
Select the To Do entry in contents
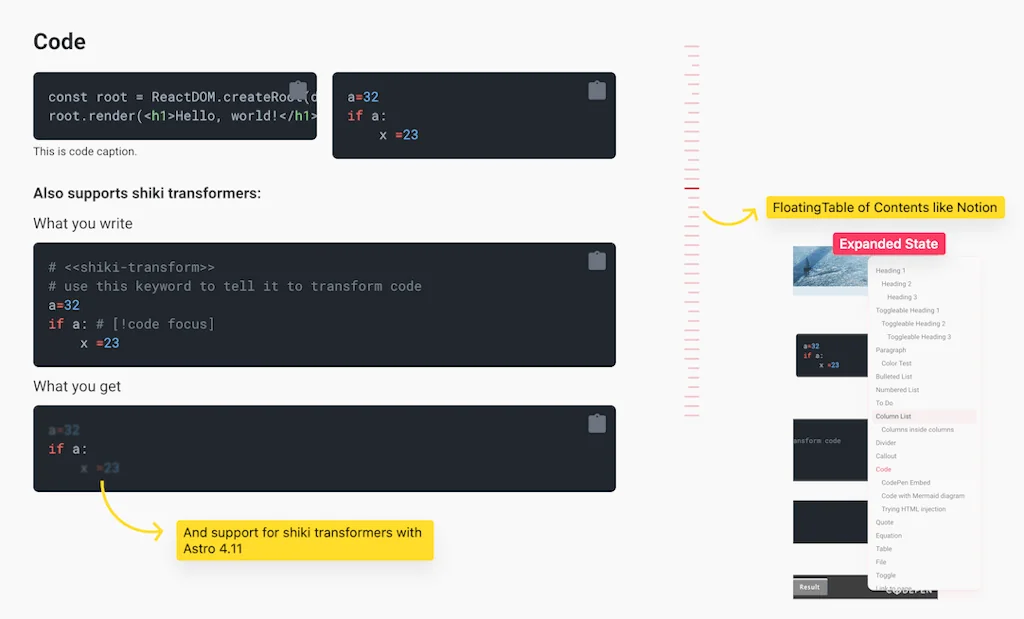(883, 402)
